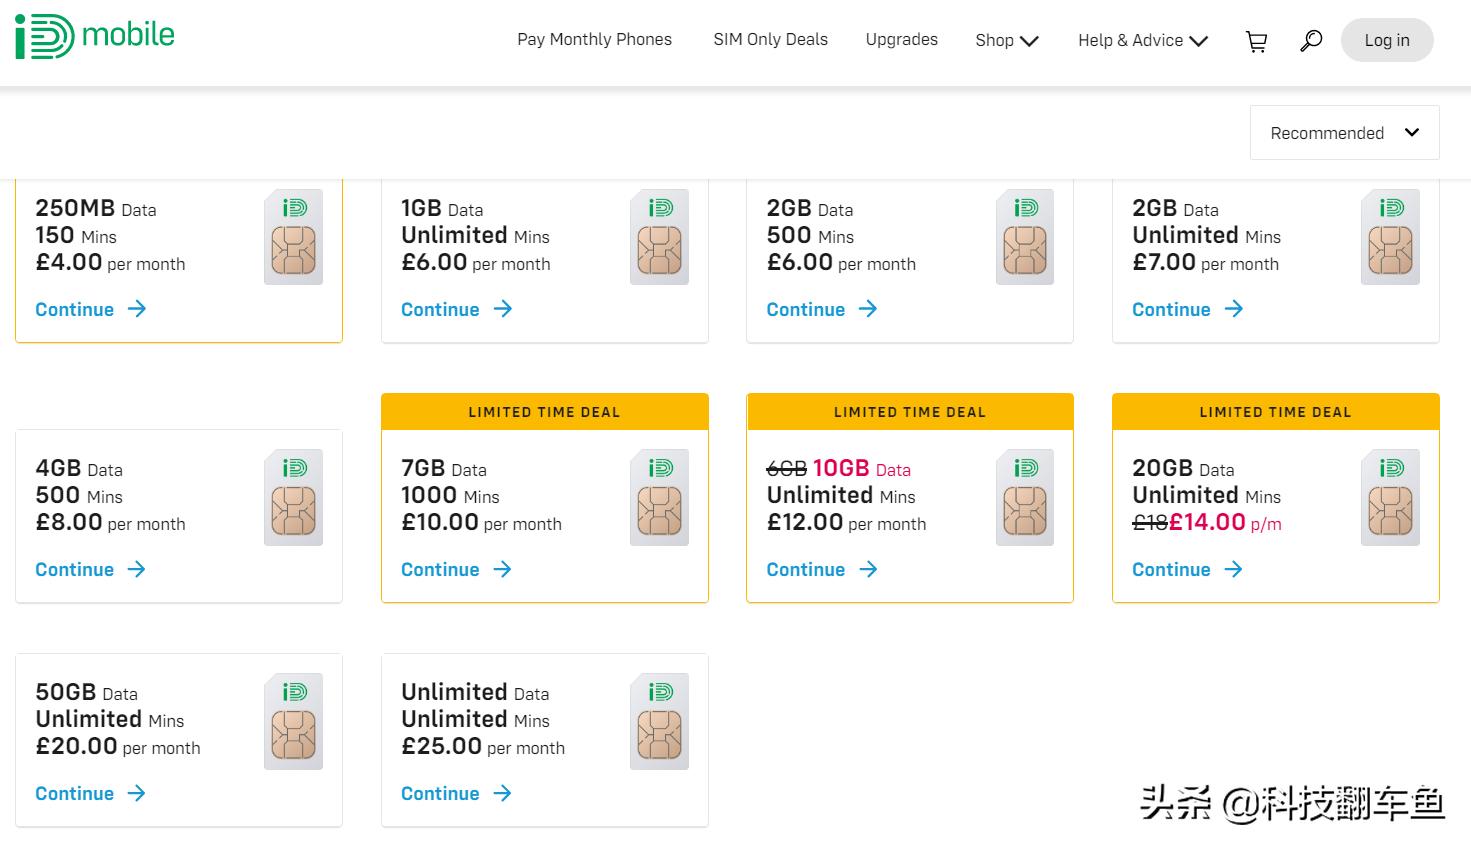Go to Pay Monthly Phones
1471x847 pixels.
[x=594, y=40]
